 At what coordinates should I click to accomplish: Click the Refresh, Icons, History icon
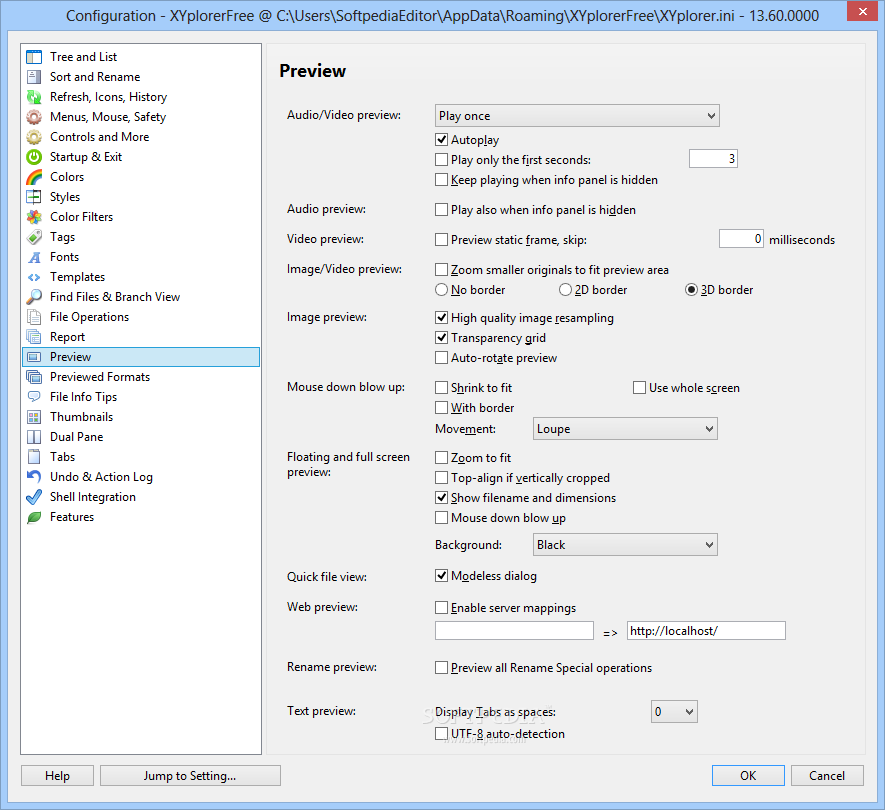tap(34, 97)
